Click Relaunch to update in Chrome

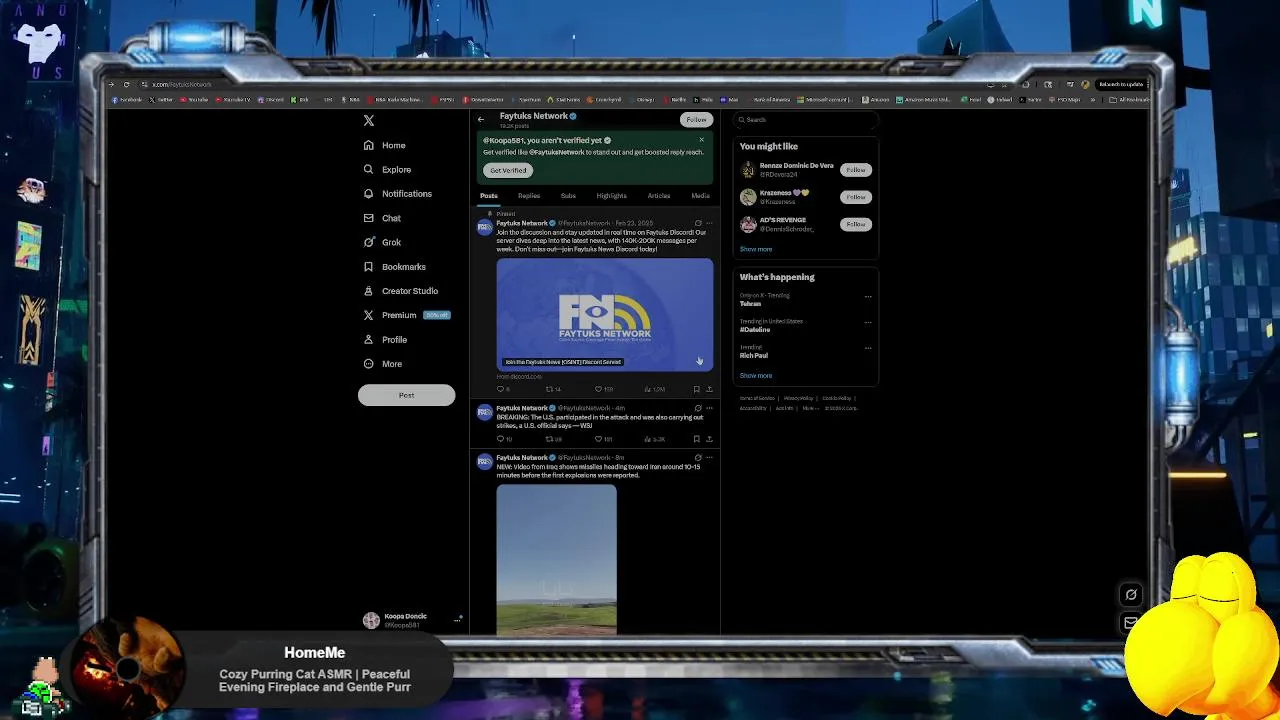click(x=1120, y=84)
